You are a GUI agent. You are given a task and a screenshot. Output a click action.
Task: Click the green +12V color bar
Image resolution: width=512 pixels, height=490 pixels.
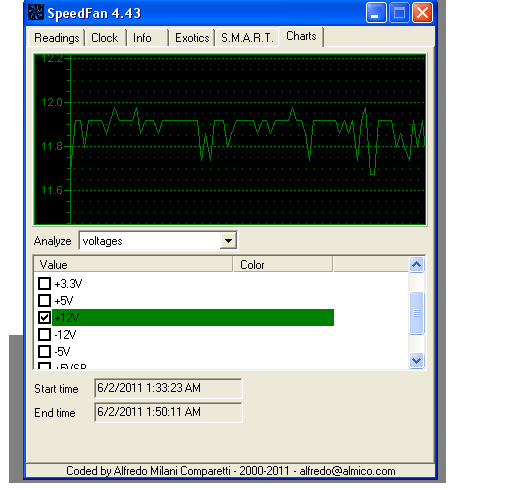click(193, 317)
